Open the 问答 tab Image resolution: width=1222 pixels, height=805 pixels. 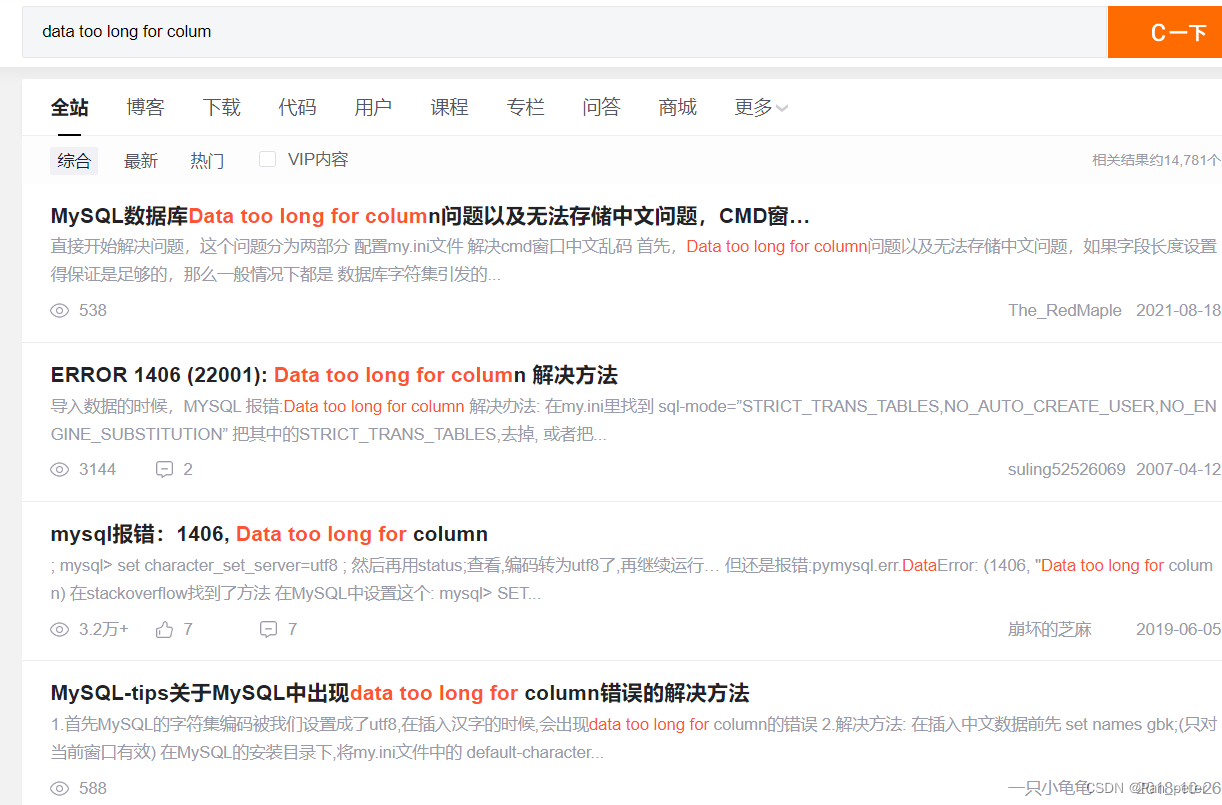[601, 108]
